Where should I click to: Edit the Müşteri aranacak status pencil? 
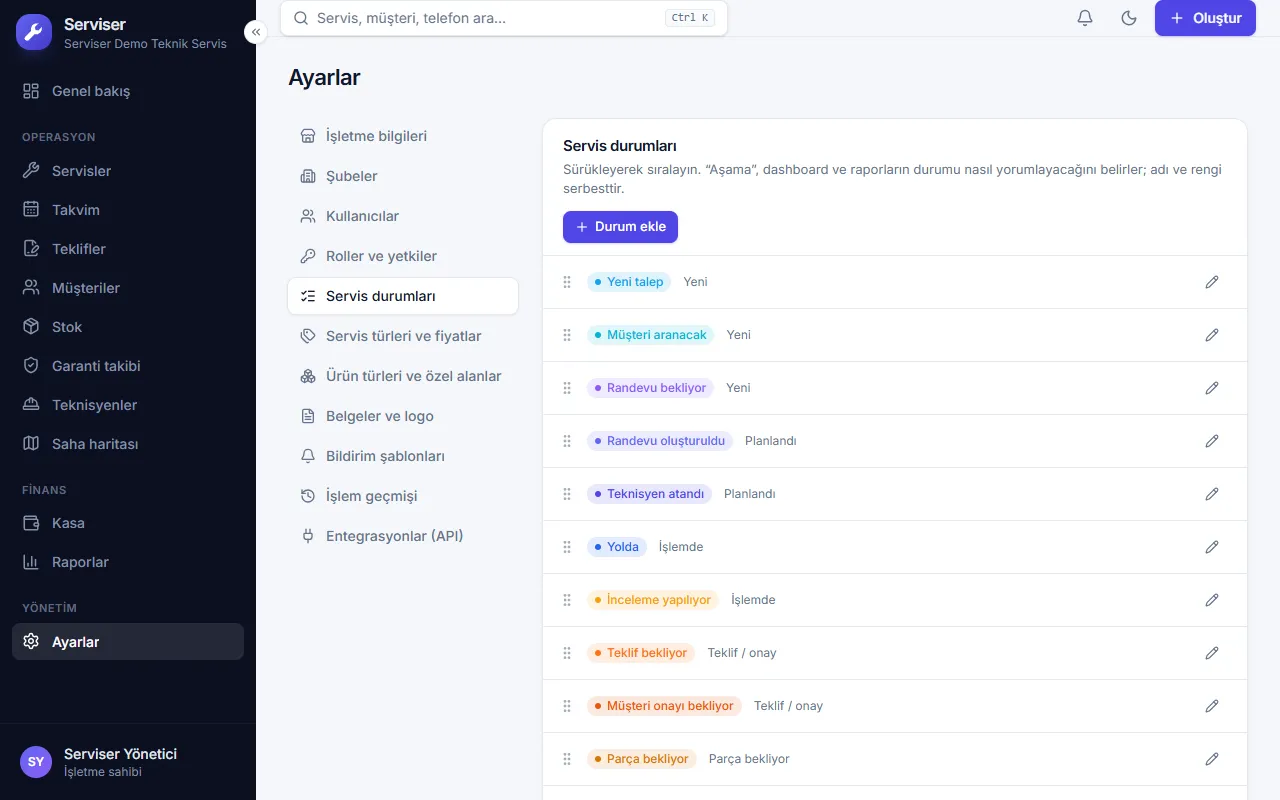[1212, 335]
